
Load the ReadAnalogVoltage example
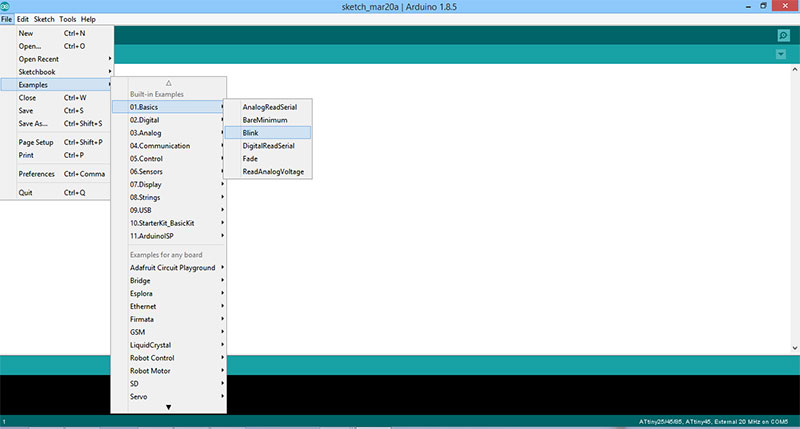pos(268,171)
